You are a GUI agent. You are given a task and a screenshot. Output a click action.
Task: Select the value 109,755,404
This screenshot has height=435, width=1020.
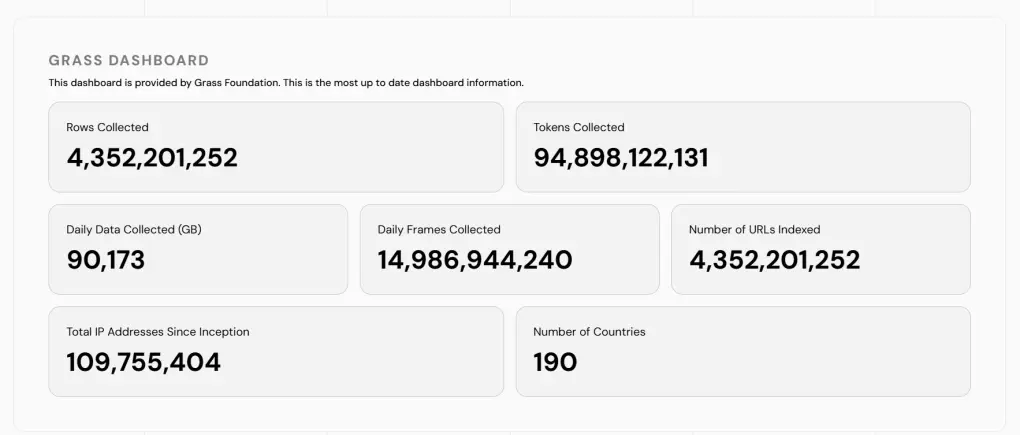144,362
